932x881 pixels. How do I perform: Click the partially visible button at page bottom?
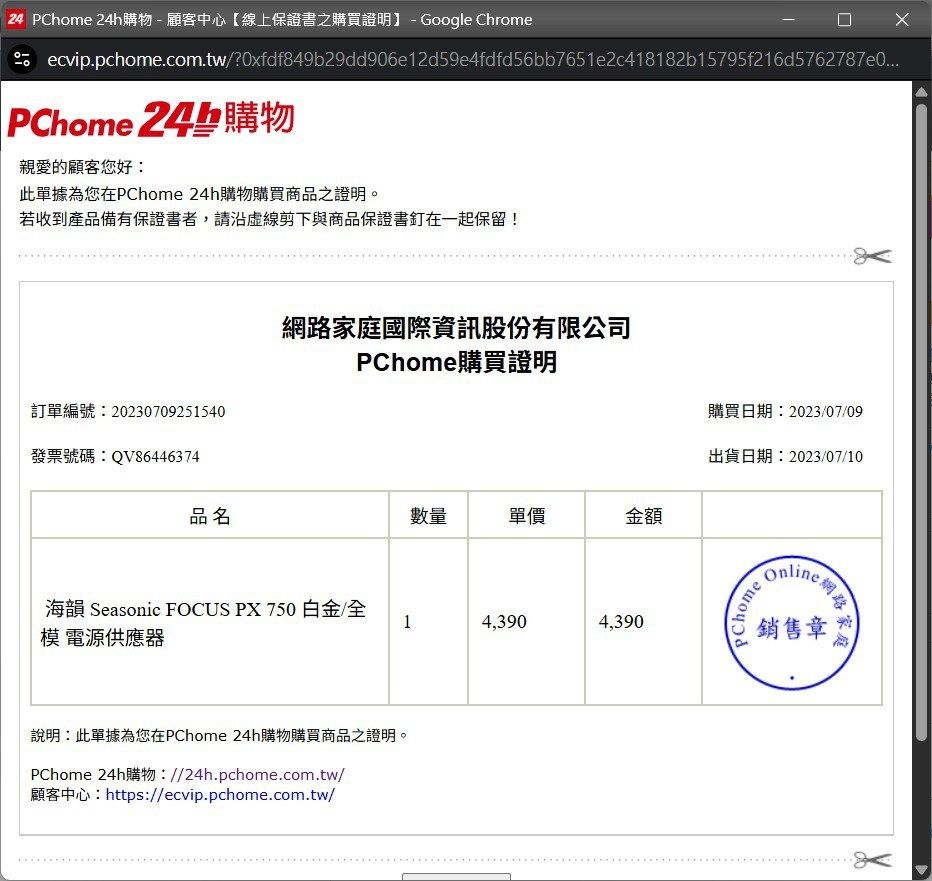pyautogui.click(x=456, y=876)
